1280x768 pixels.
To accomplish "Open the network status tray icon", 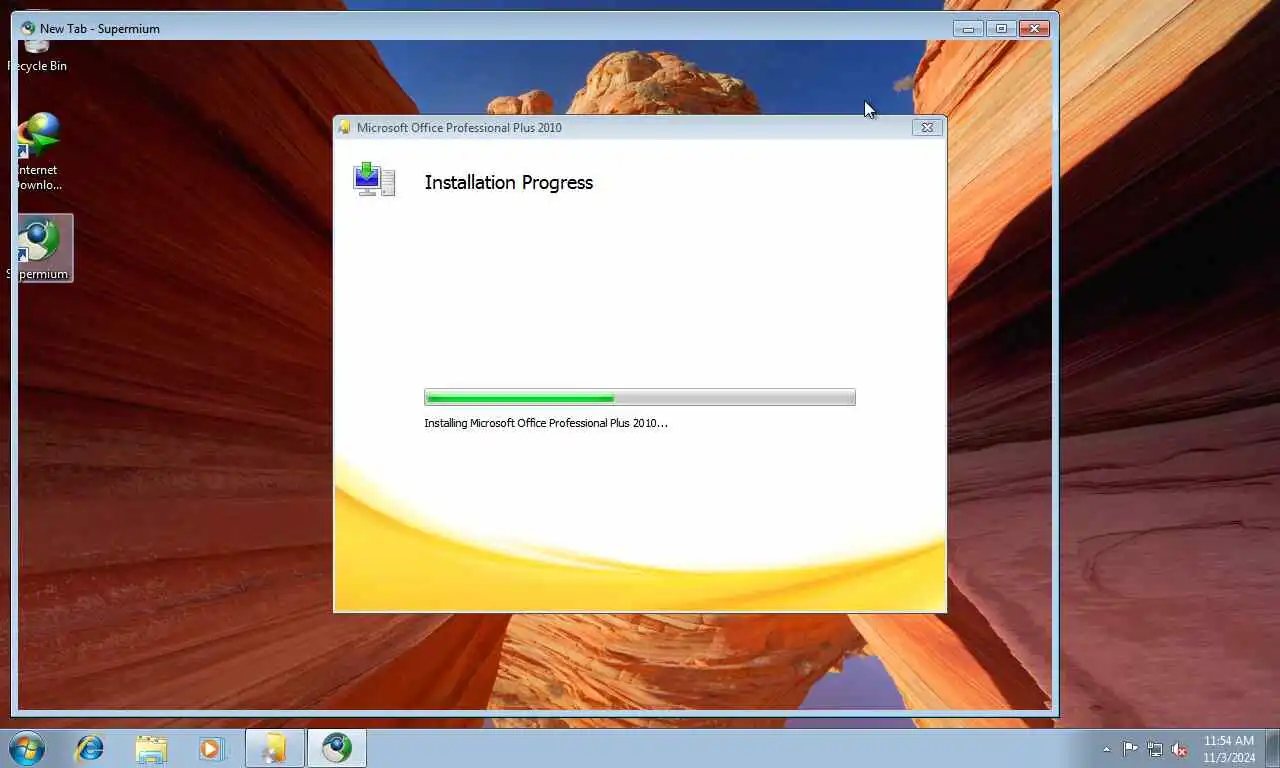I will tap(1155, 749).
